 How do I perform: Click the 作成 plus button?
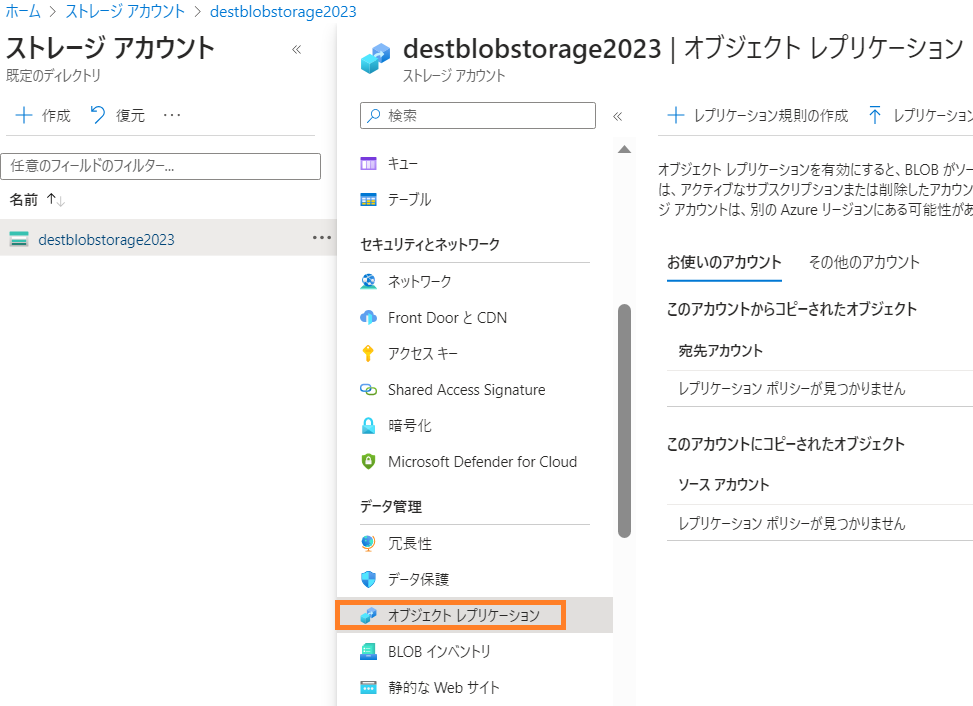(42, 115)
